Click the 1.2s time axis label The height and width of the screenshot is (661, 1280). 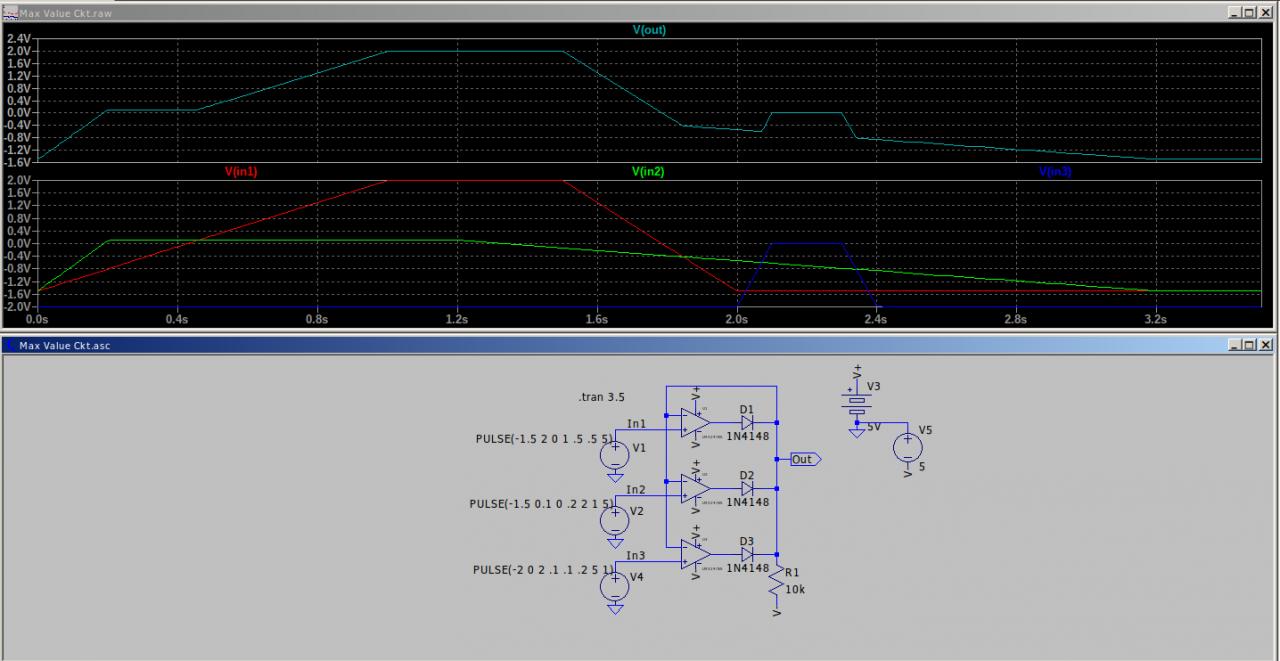click(x=457, y=320)
